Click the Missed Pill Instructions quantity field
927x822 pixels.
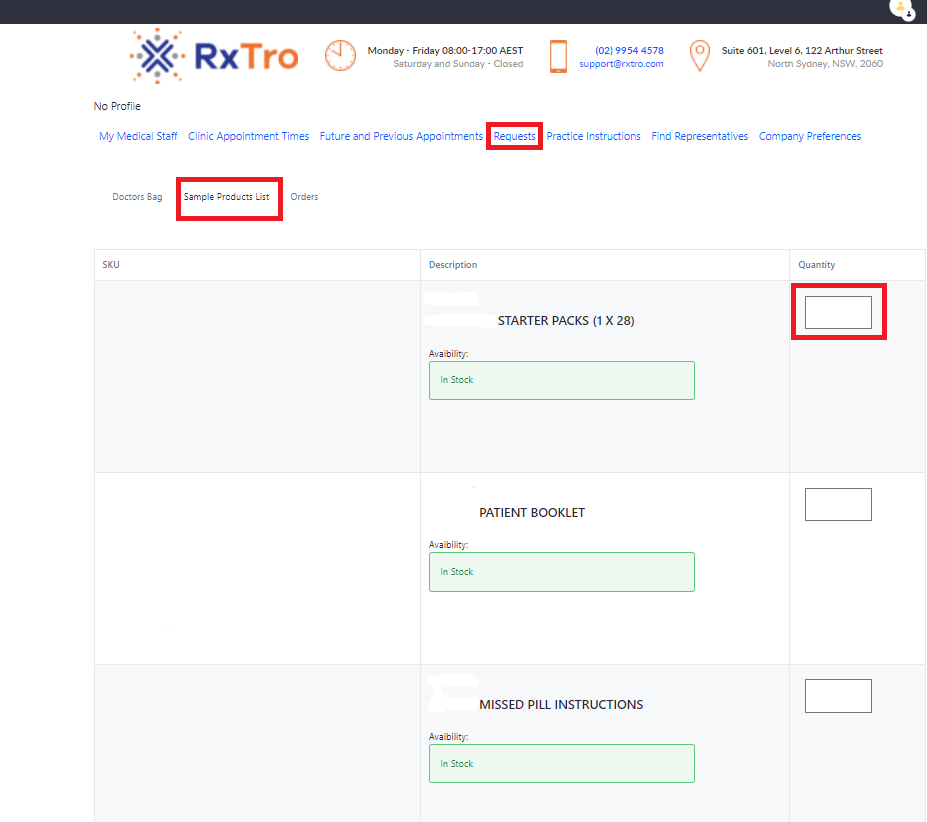838,696
